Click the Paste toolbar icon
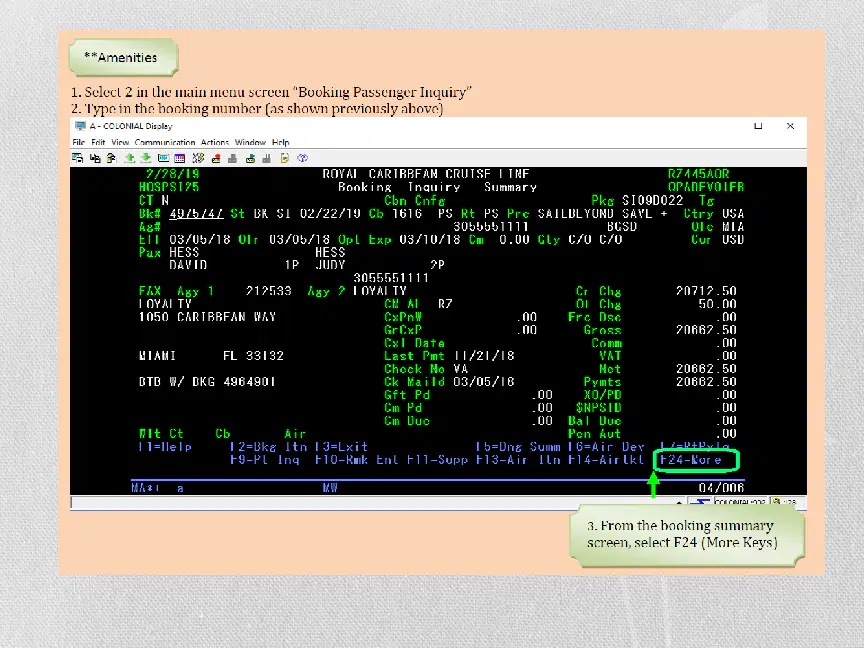 [x=111, y=158]
